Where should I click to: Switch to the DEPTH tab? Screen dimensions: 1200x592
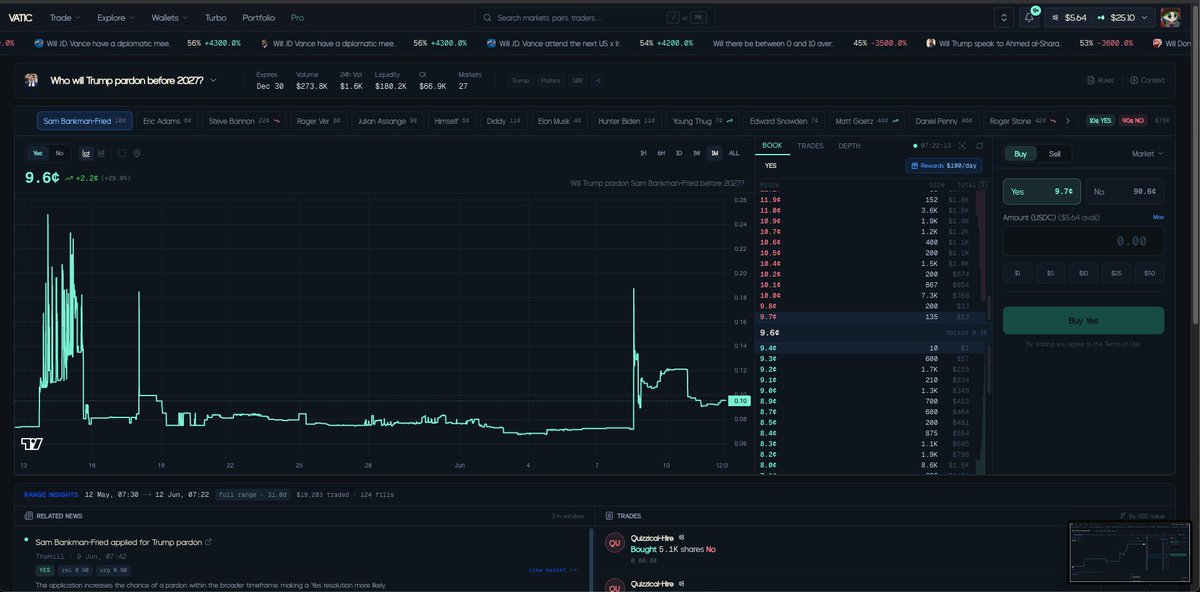pos(849,146)
